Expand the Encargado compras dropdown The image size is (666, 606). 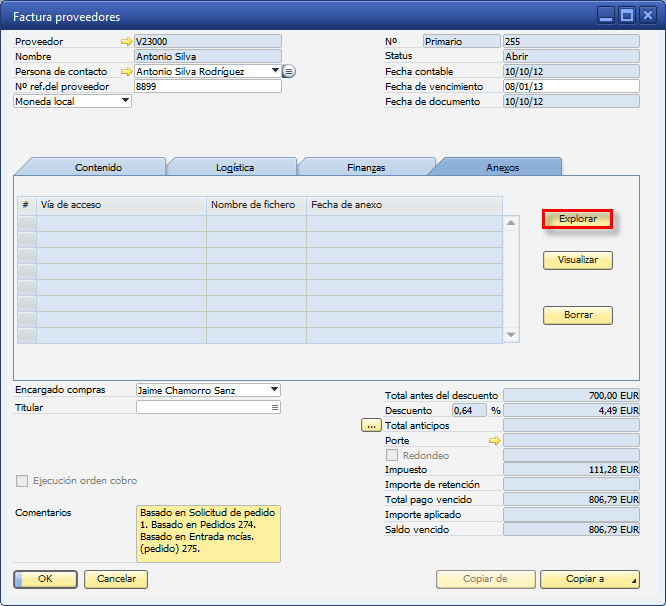(x=274, y=390)
